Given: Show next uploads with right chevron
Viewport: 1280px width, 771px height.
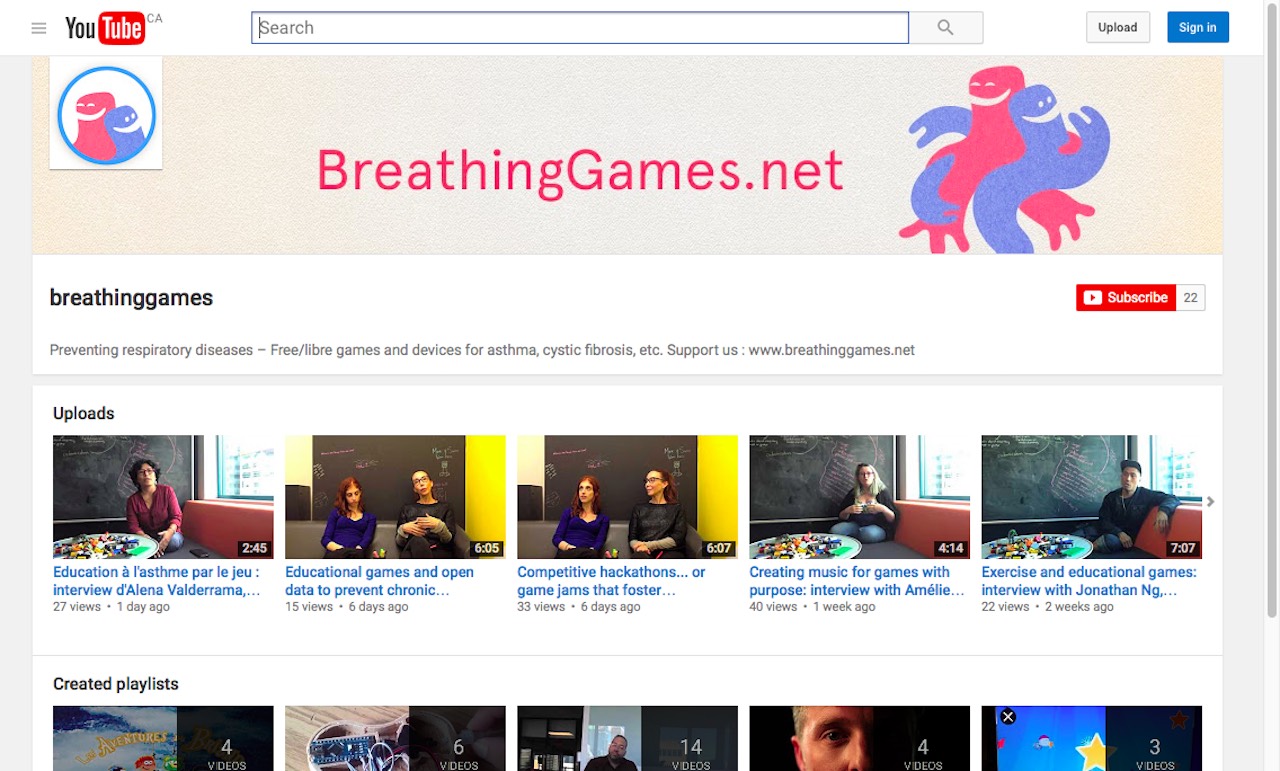Looking at the screenshot, I should click(x=1211, y=501).
